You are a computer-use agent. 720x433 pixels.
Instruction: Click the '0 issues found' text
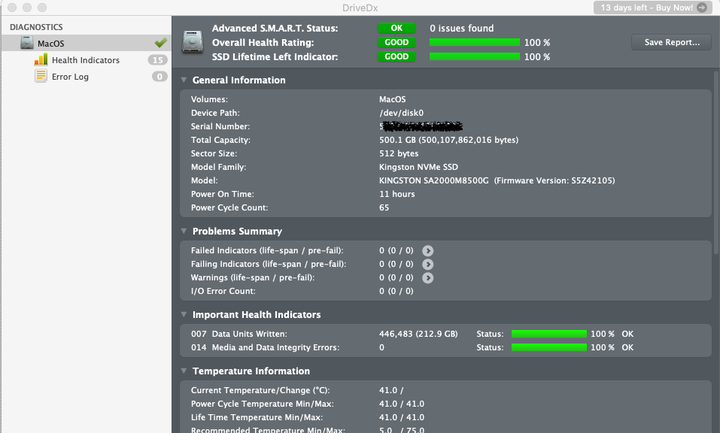[x=461, y=28]
